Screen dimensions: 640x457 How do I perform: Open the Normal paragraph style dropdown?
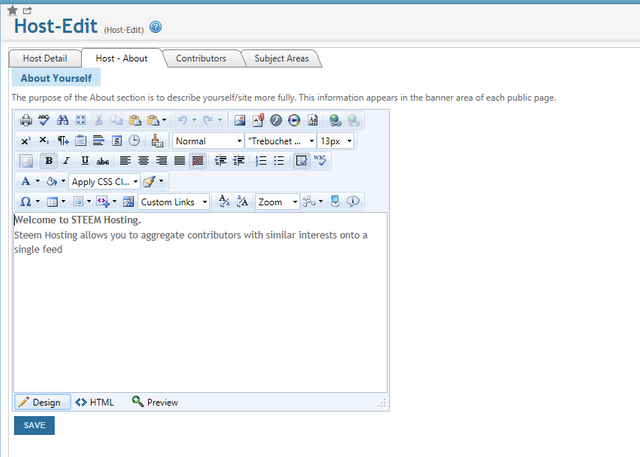[208, 141]
